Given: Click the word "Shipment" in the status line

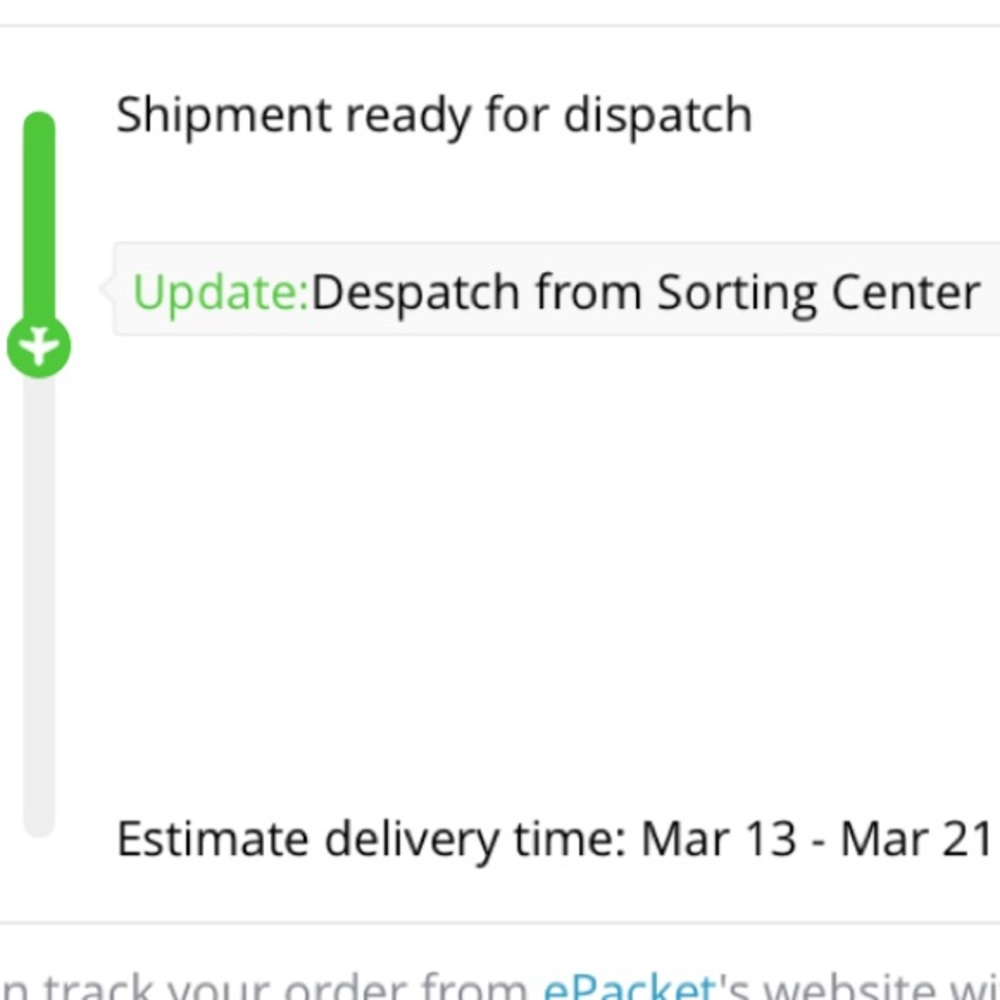Looking at the screenshot, I should point(222,115).
